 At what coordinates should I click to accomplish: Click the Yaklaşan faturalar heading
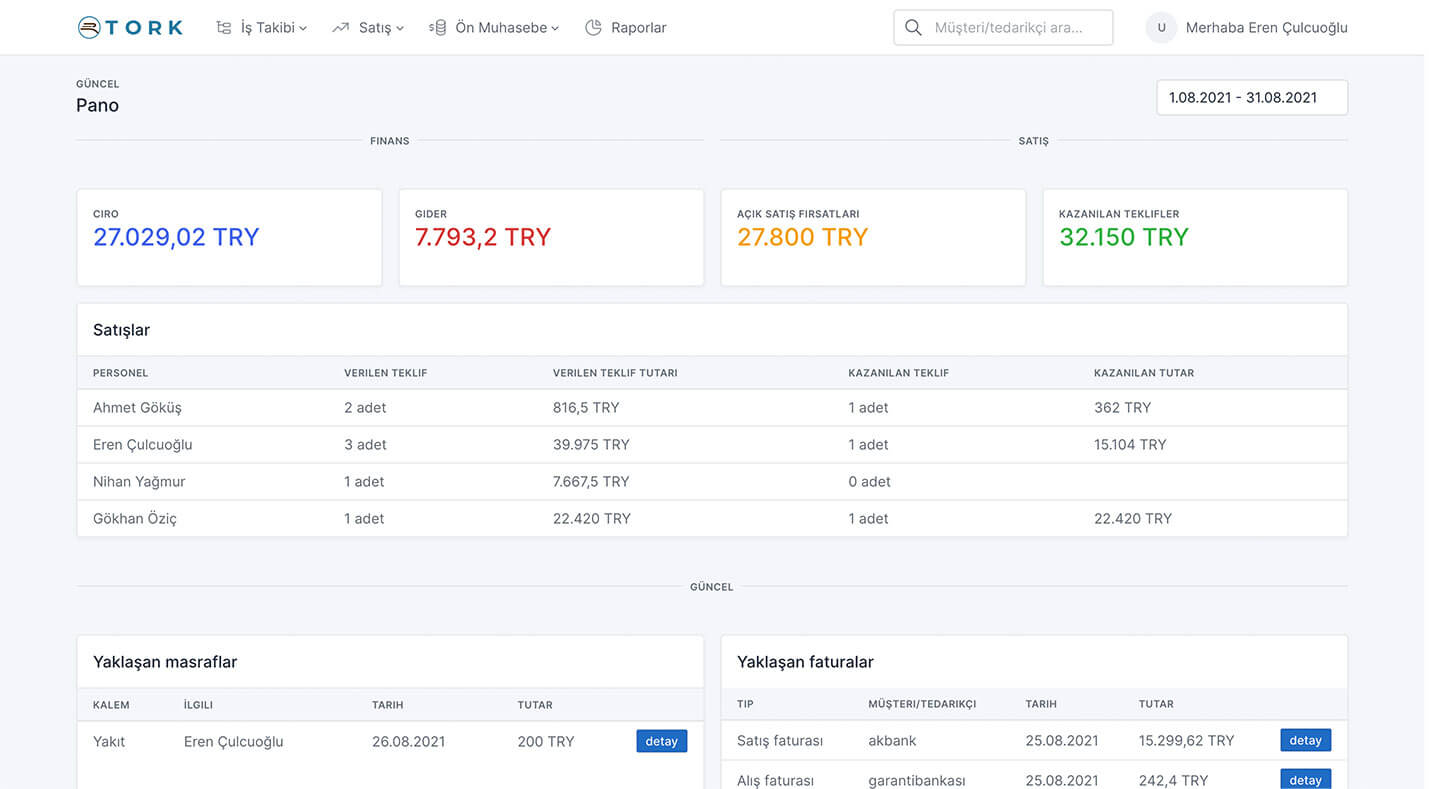[805, 662]
